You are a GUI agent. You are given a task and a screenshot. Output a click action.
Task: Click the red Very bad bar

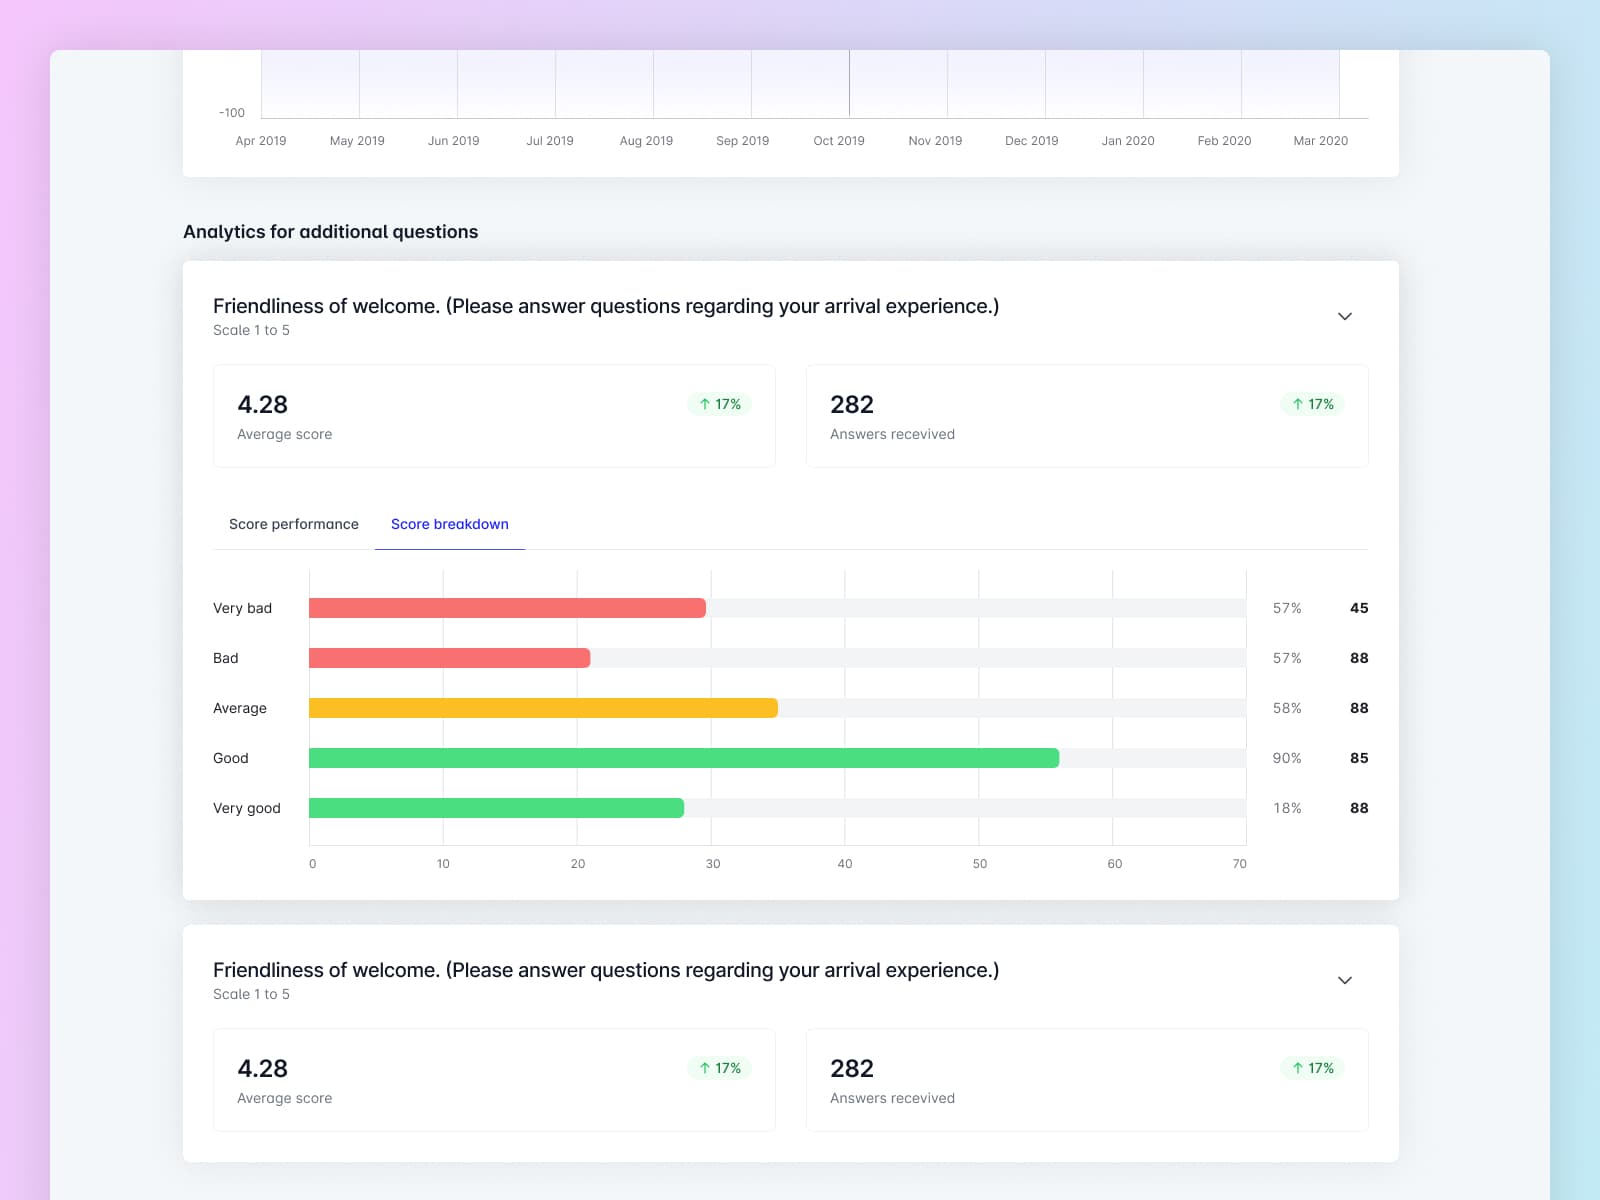click(507, 608)
